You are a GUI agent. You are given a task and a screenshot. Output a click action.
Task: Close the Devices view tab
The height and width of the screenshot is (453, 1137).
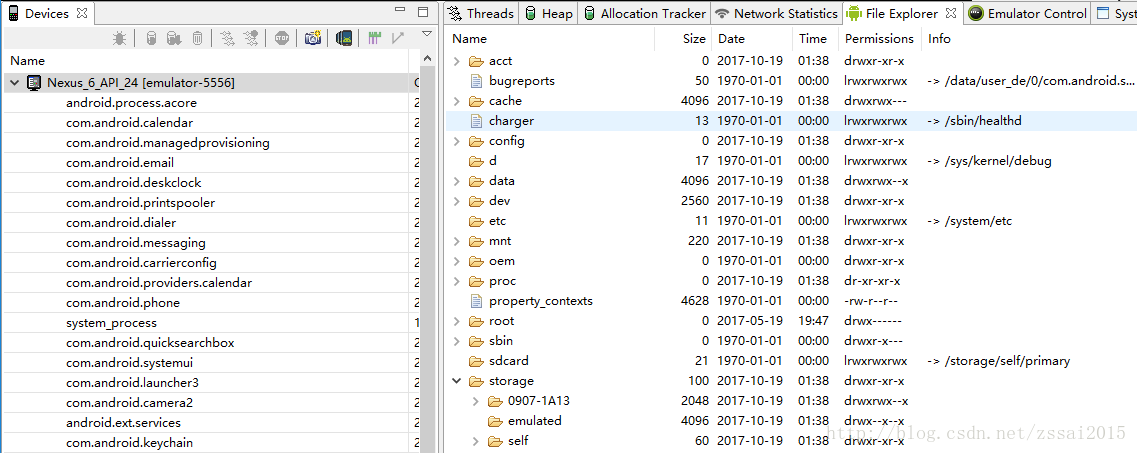click(81, 13)
